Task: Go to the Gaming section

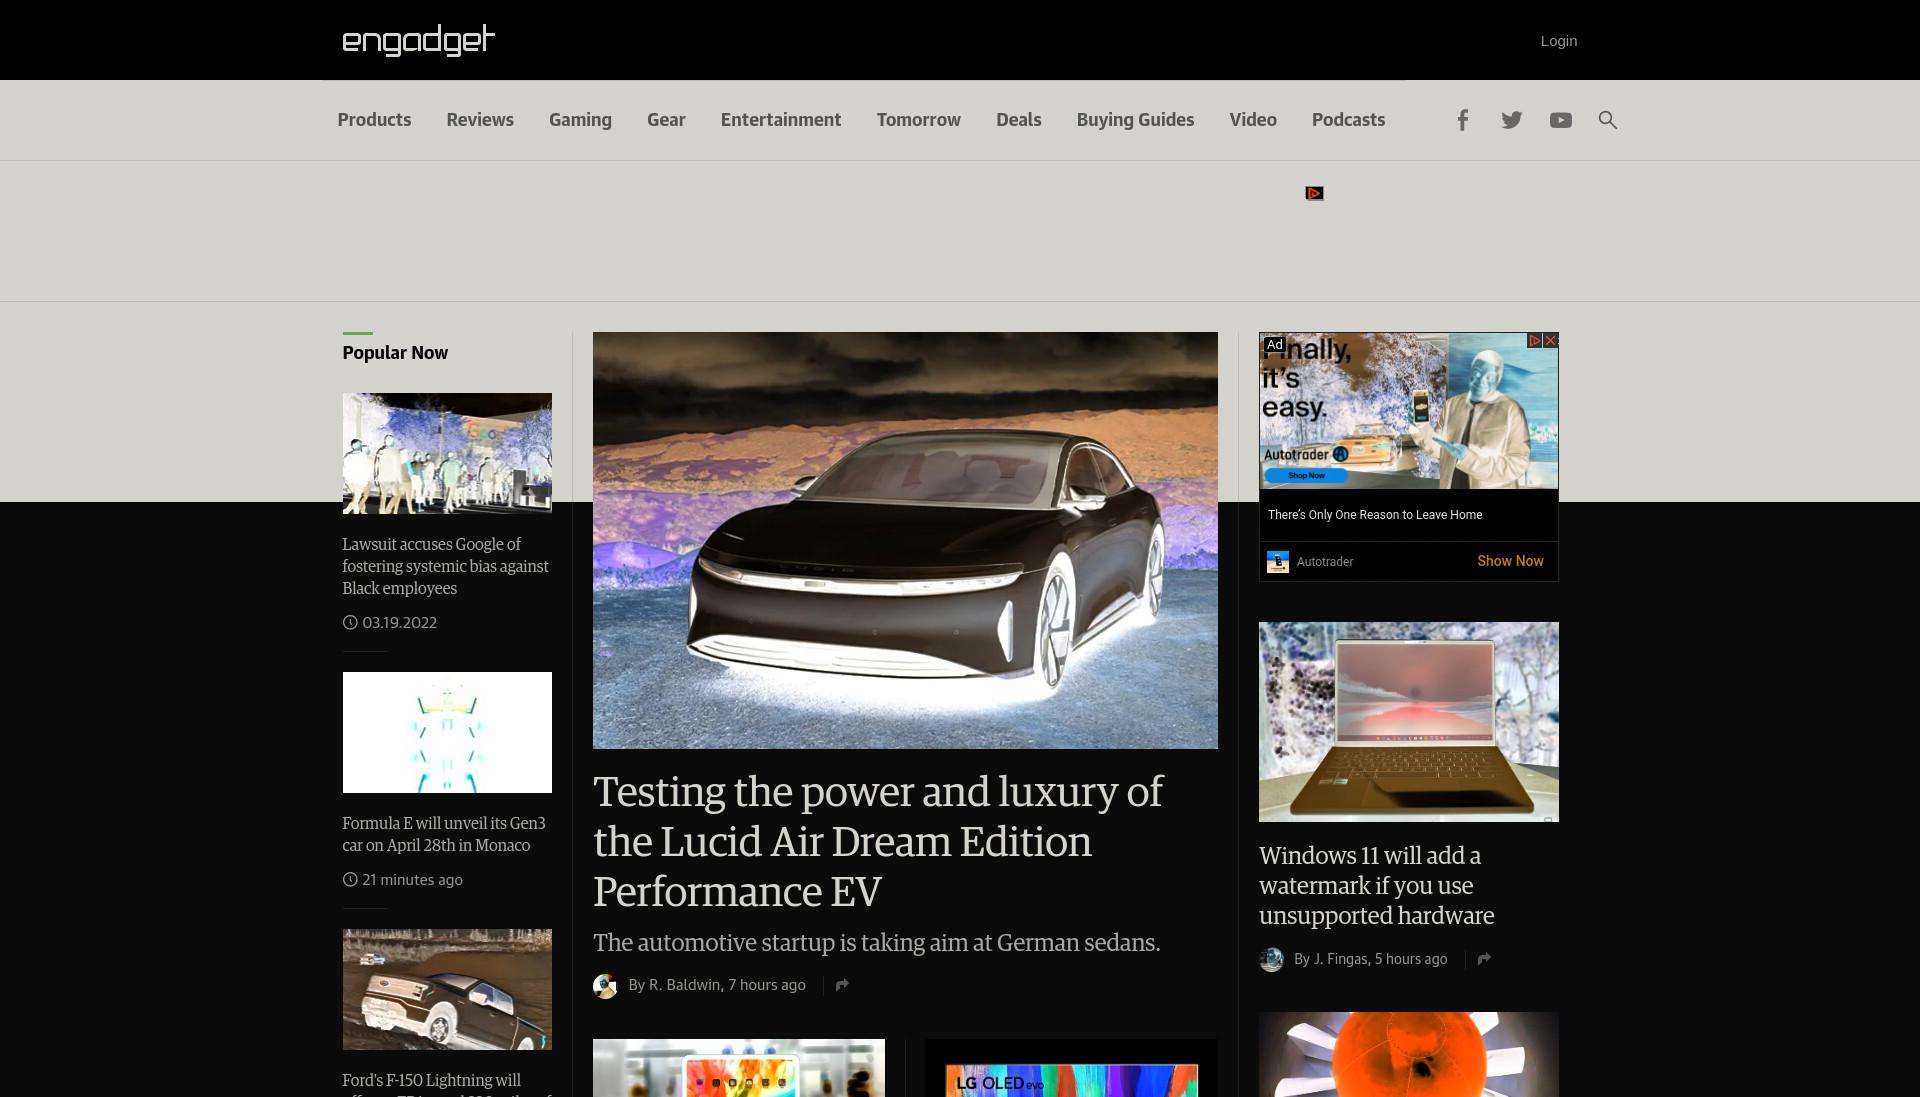Action: click(x=580, y=120)
